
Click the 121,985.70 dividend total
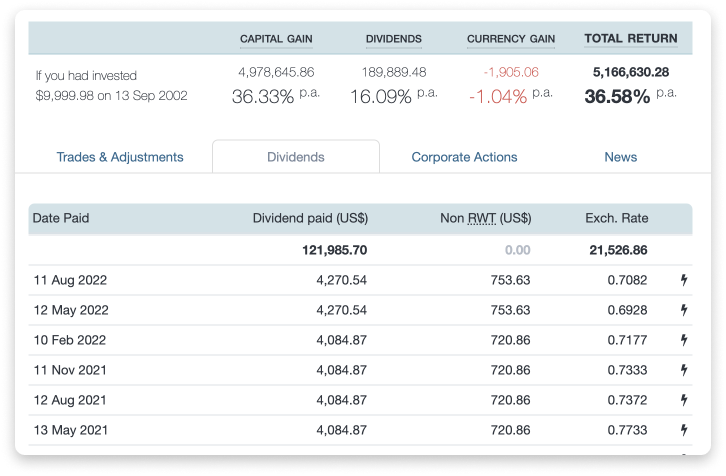(x=334, y=250)
